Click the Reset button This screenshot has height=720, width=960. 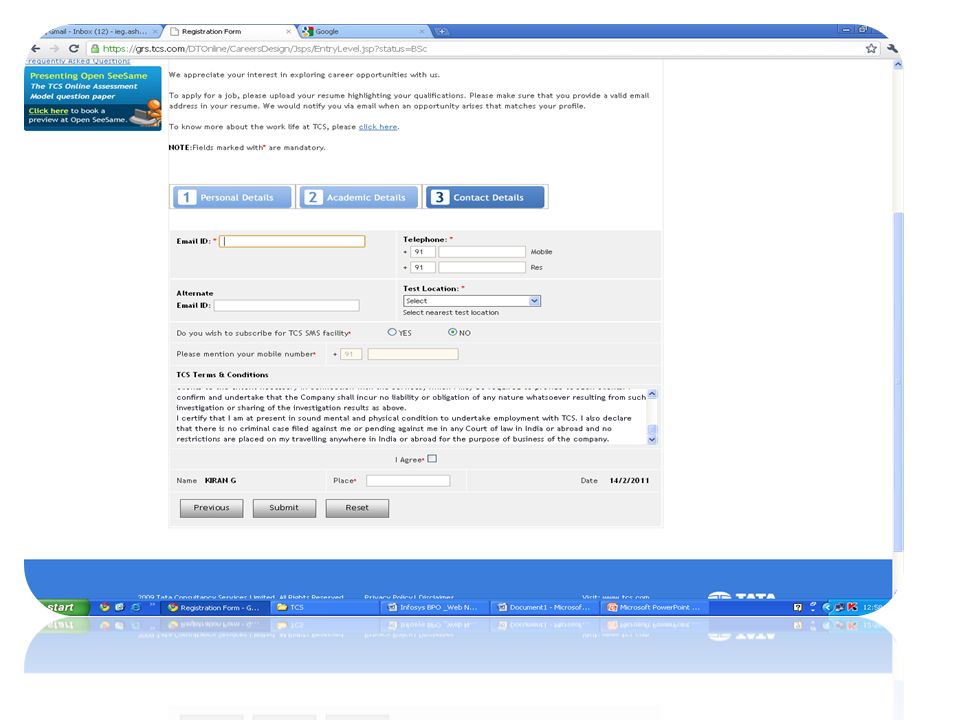(x=357, y=508)
